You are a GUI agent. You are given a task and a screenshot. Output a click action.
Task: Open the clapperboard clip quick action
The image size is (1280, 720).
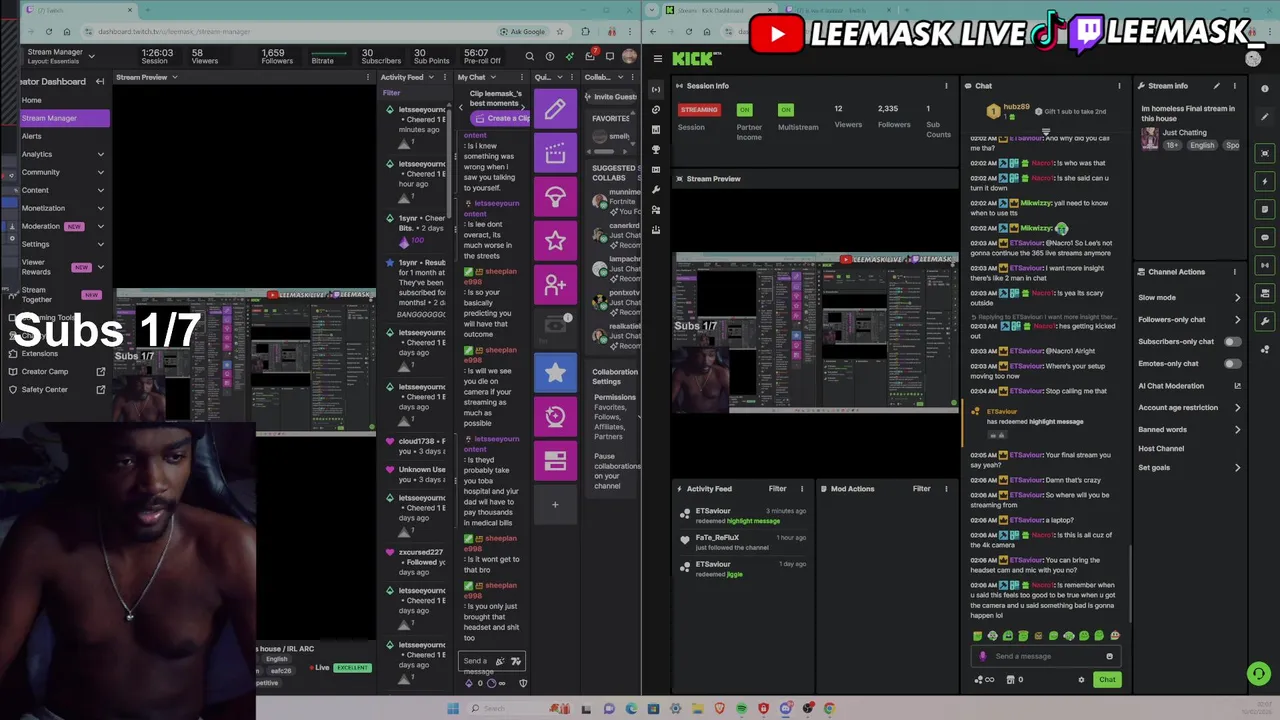tap(555, 153)
